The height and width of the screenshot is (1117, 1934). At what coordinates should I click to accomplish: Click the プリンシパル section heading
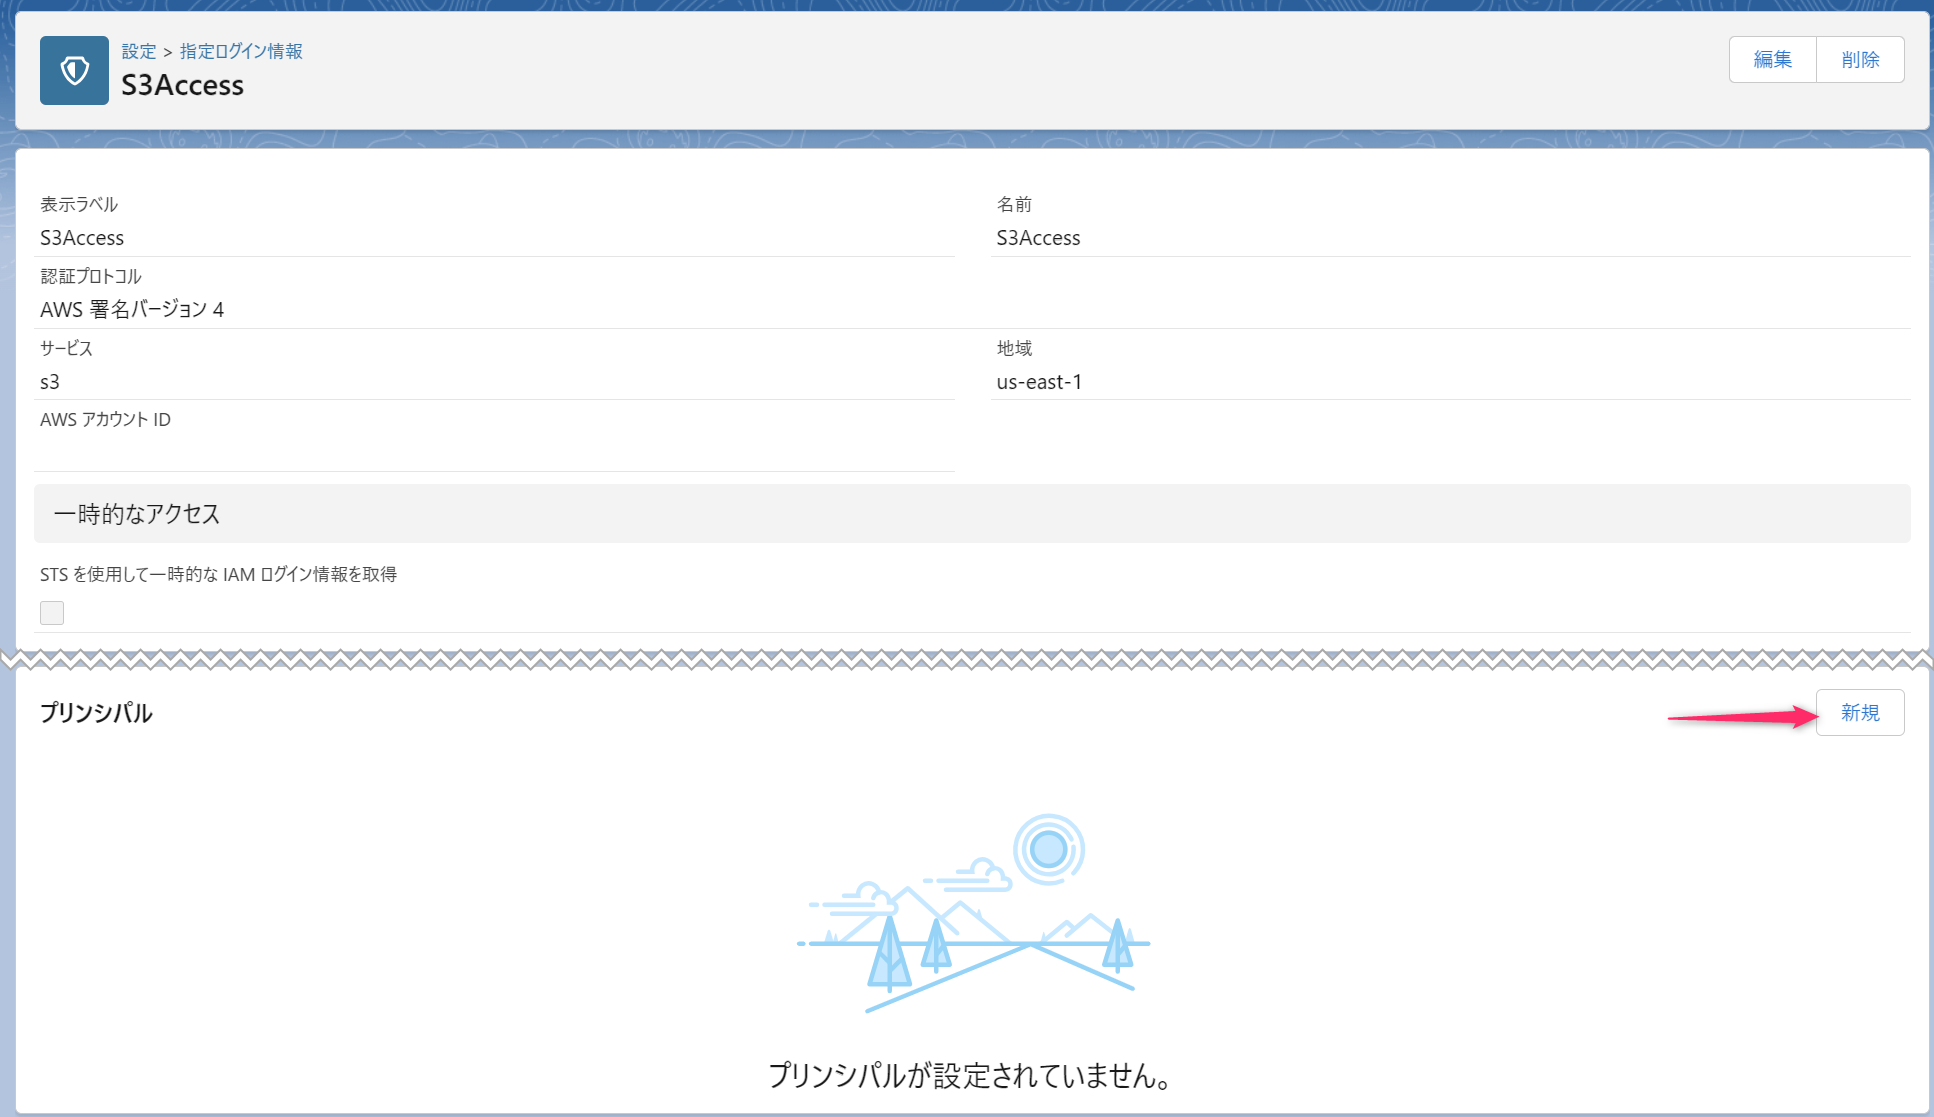pos(96,713)
